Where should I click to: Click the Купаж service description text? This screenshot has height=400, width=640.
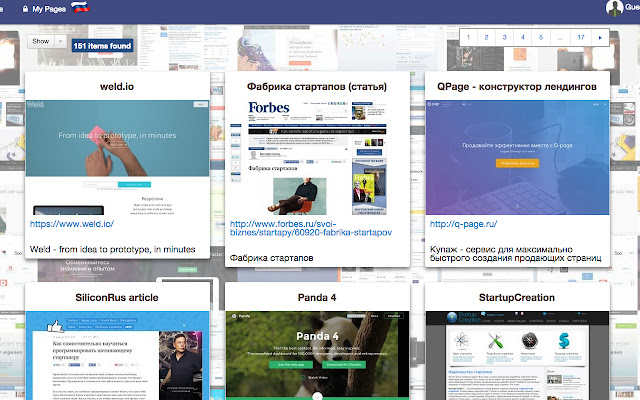[516, 254]
